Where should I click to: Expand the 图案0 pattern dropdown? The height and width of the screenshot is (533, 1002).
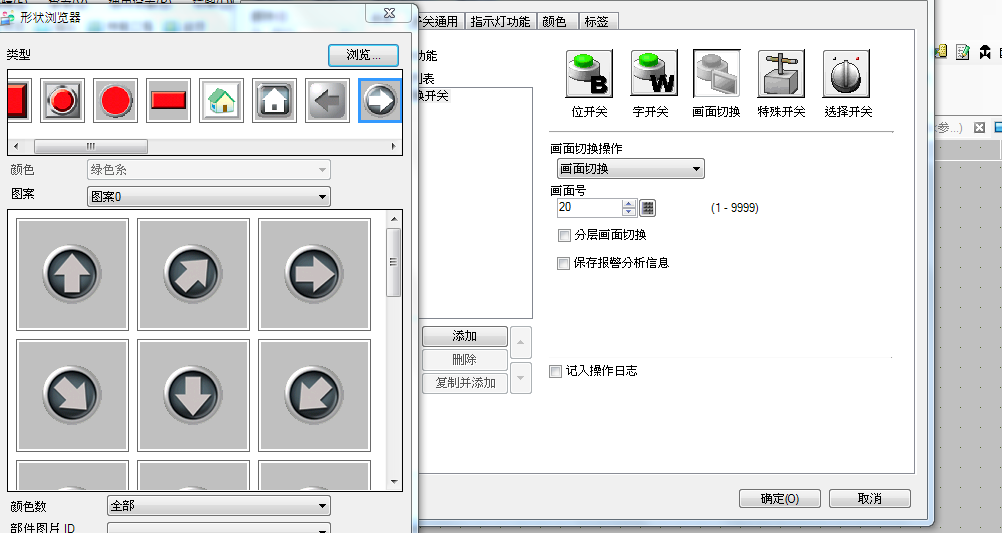(x=208, y=197)
